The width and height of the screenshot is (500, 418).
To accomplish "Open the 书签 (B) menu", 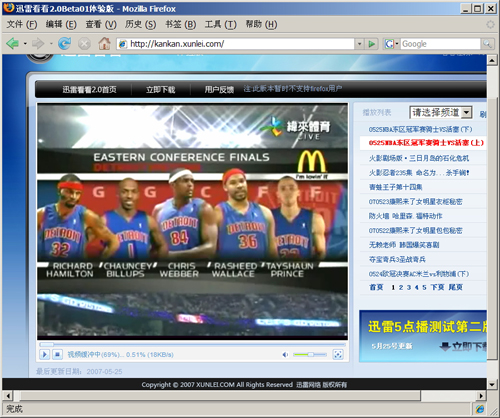I will pos(180,24).
